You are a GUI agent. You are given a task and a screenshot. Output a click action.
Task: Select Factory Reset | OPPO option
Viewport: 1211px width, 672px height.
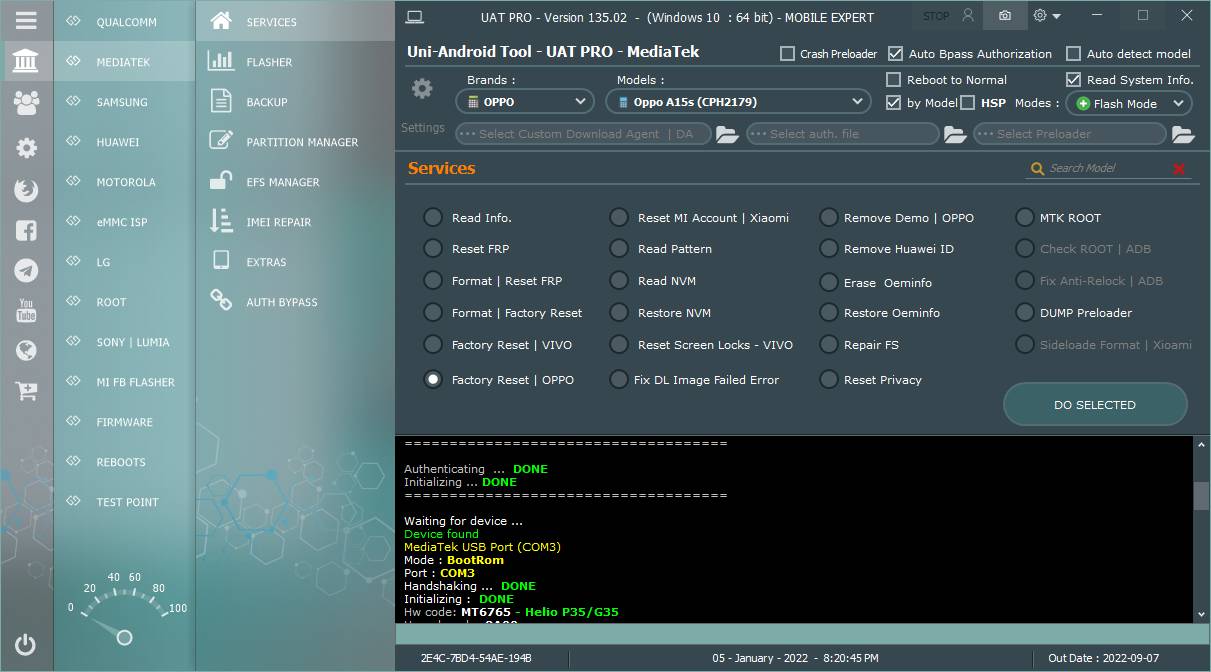point(433,380)
